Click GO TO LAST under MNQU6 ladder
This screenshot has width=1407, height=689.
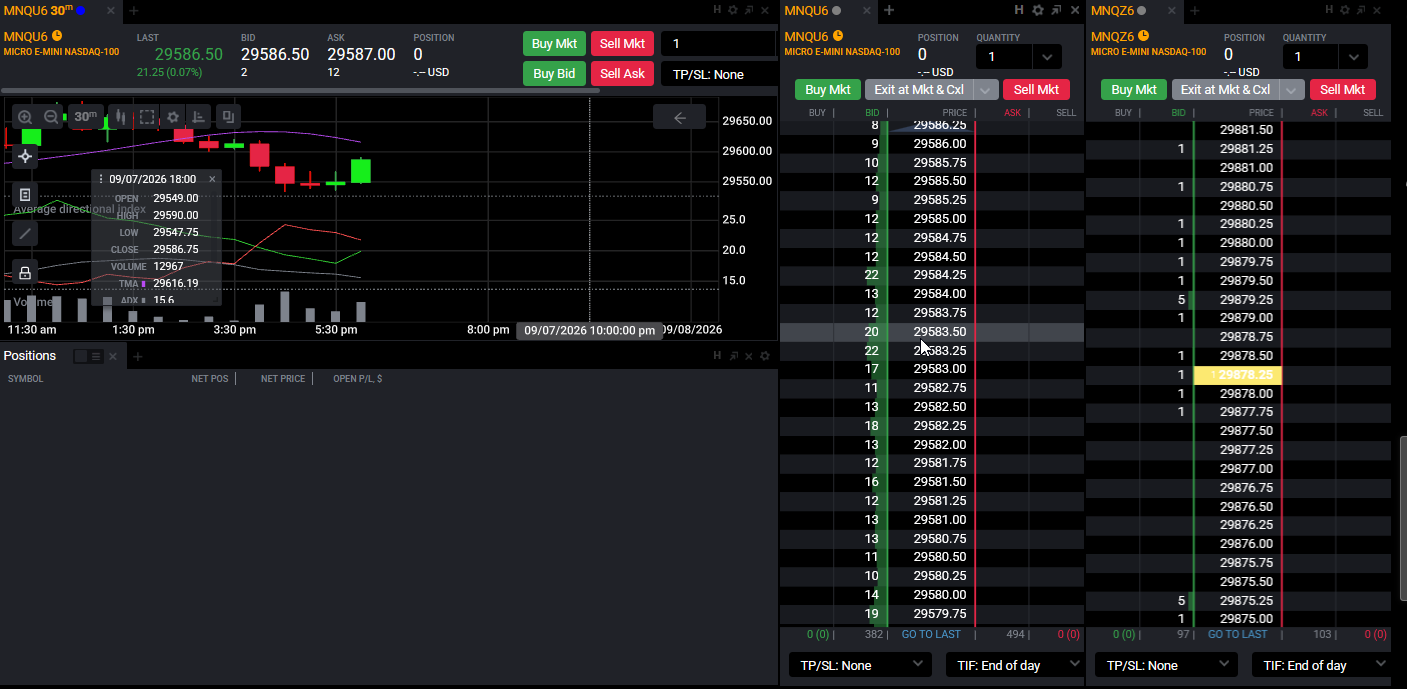(931, 634)
